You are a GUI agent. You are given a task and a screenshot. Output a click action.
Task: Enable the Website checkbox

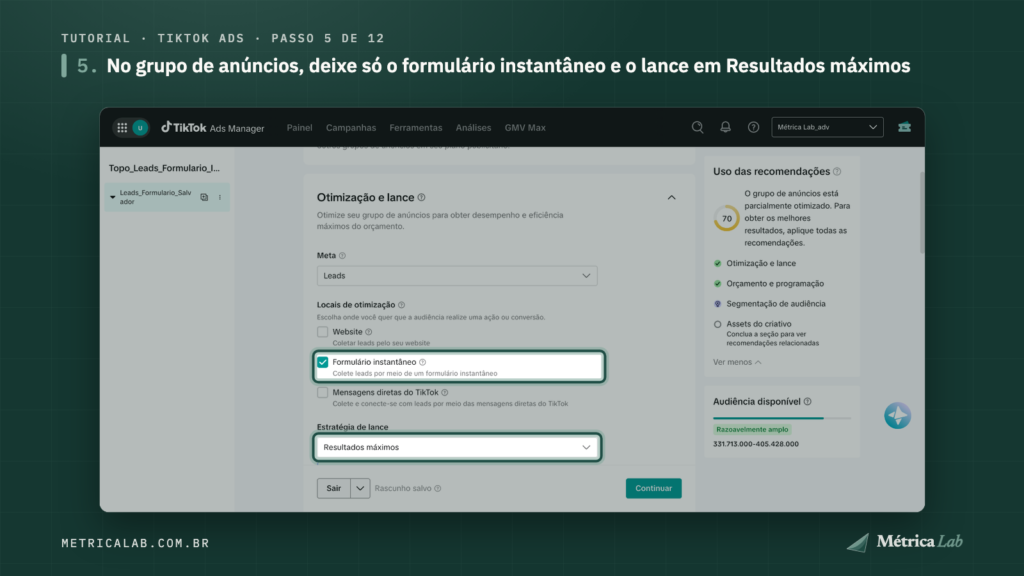(323, 332)
